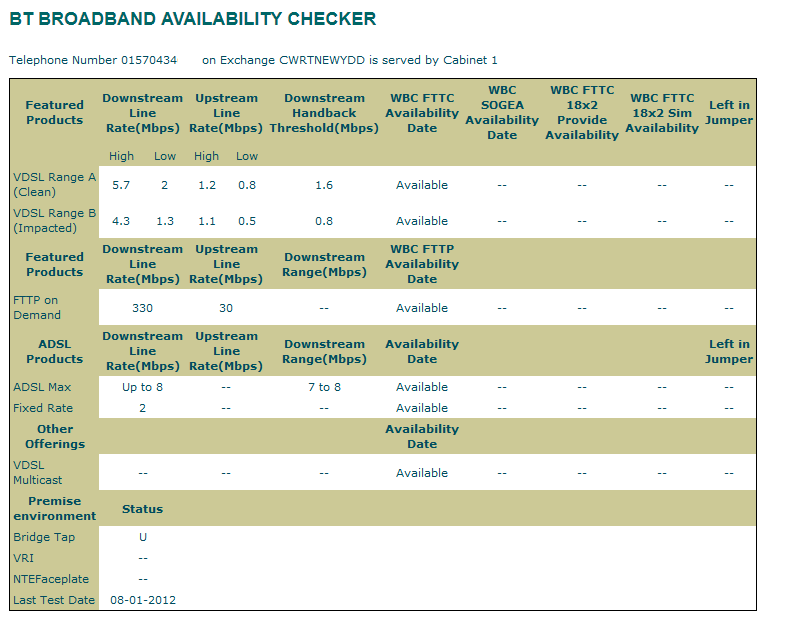This screenshot has width=792, height=624.
Task: Click the VDSL Multicast row label
Action: (x=37, y=472)
